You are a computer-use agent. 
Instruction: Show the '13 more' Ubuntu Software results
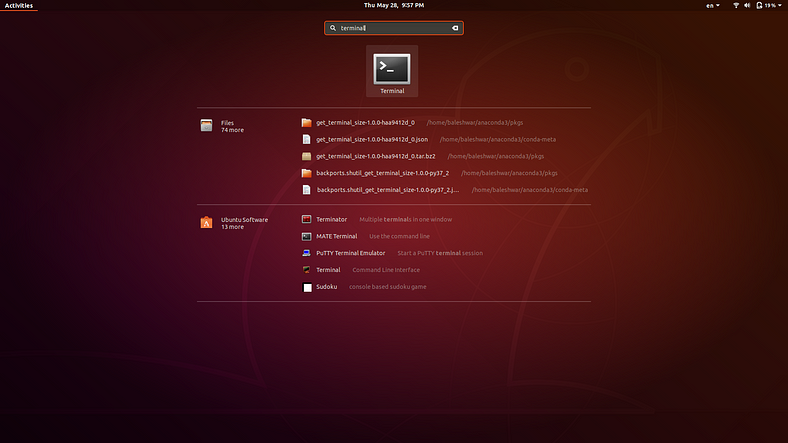pyautogui.click(x=232, y=227)
